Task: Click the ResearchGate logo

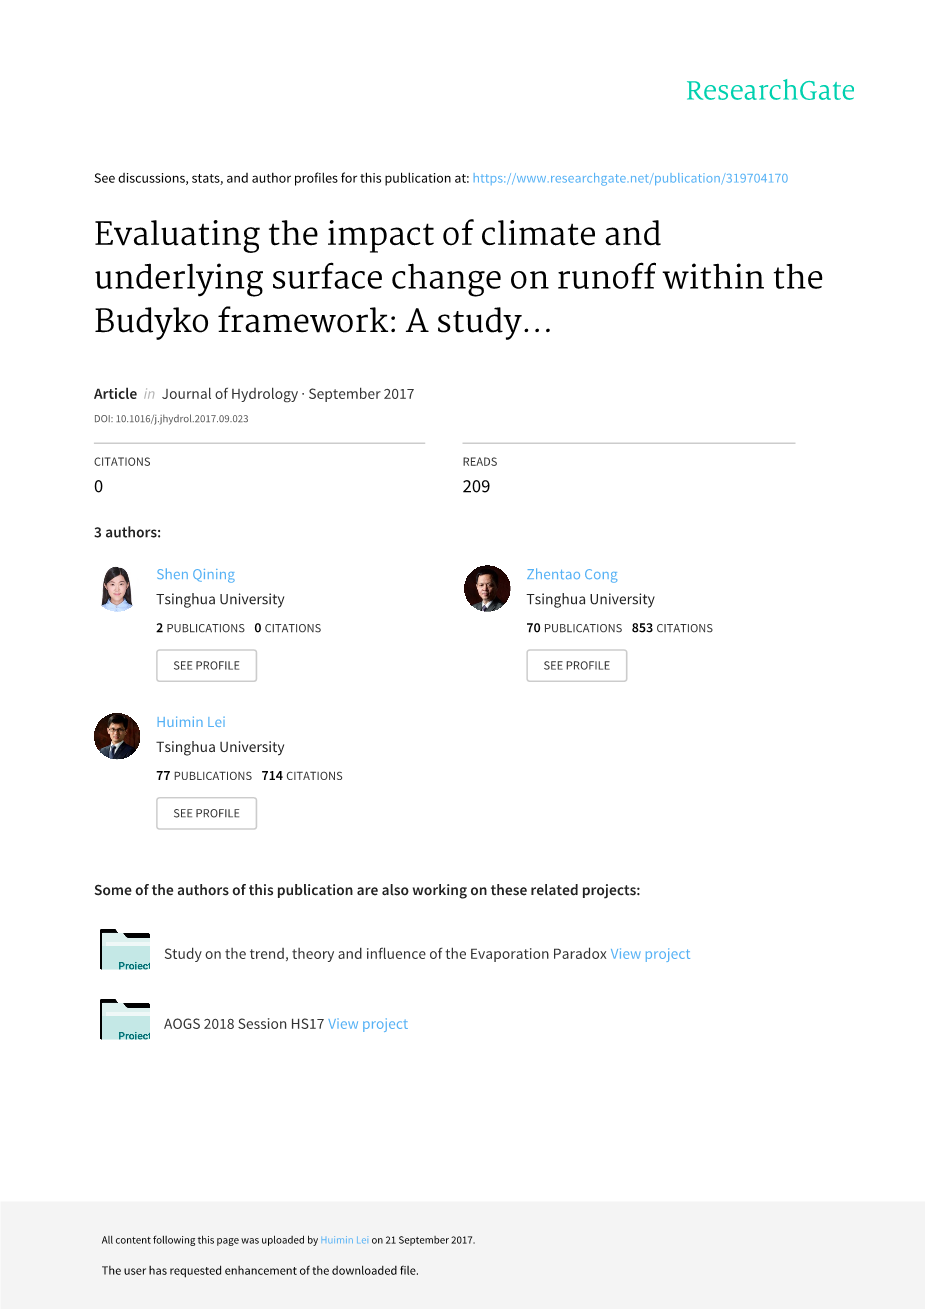Action: tap(770, 91)
